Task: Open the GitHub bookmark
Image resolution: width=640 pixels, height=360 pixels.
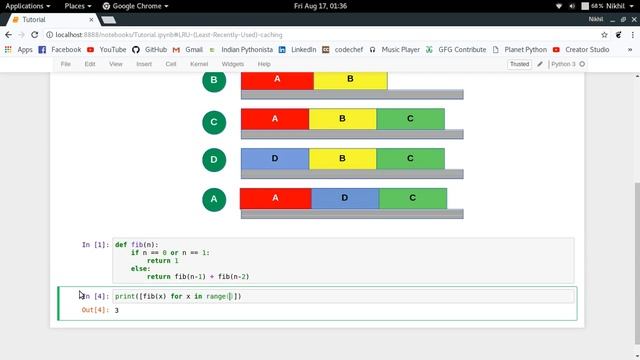Action: click(x=149, y=49)
